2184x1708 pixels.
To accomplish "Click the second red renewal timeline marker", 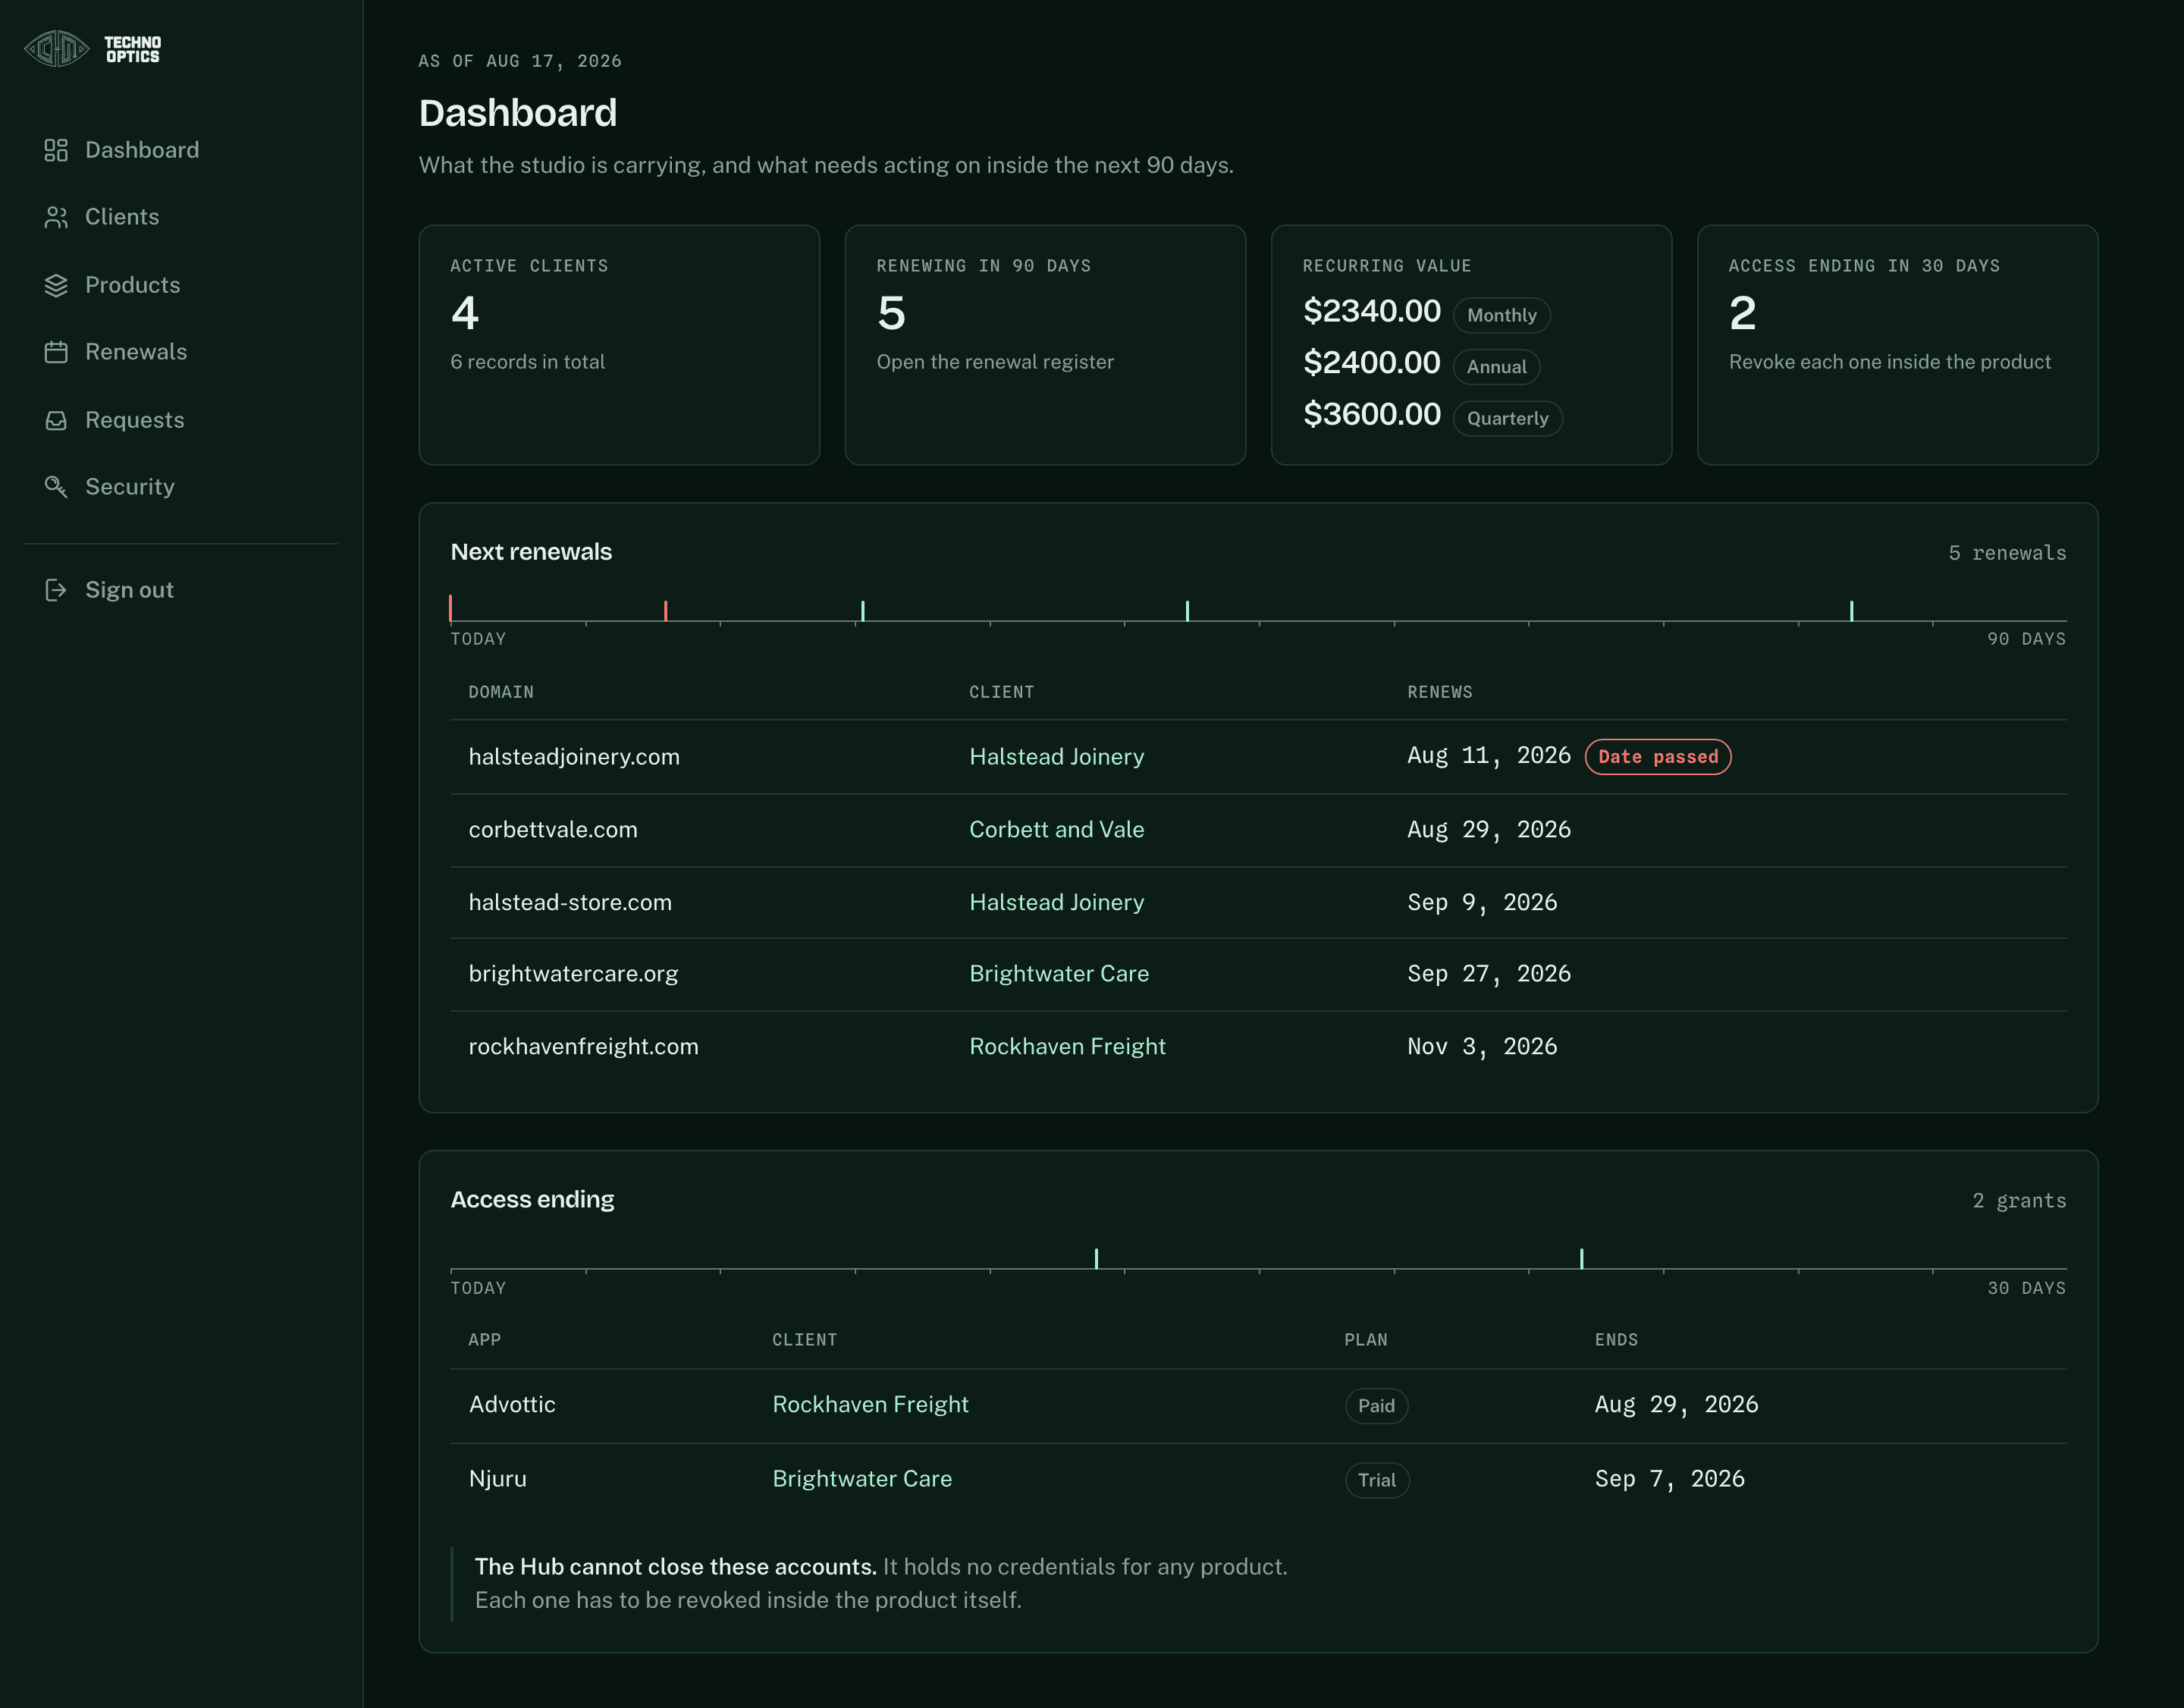I will pos(666,611).
